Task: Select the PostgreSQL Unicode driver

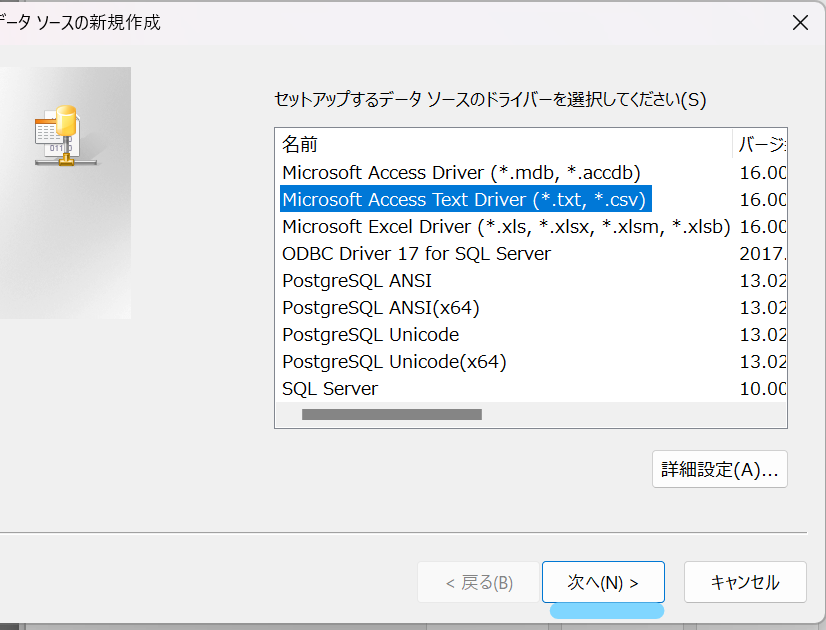Action: pos(370,334)
